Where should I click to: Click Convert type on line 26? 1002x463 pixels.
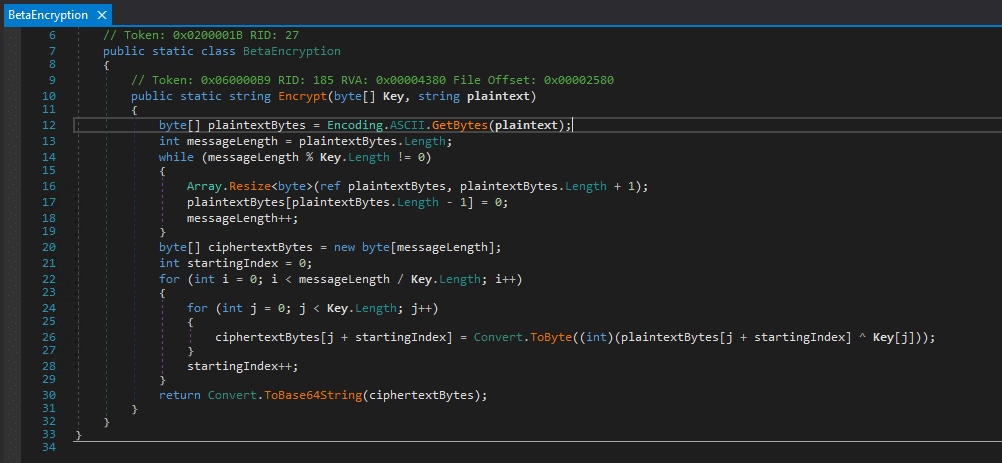[498, 337]
